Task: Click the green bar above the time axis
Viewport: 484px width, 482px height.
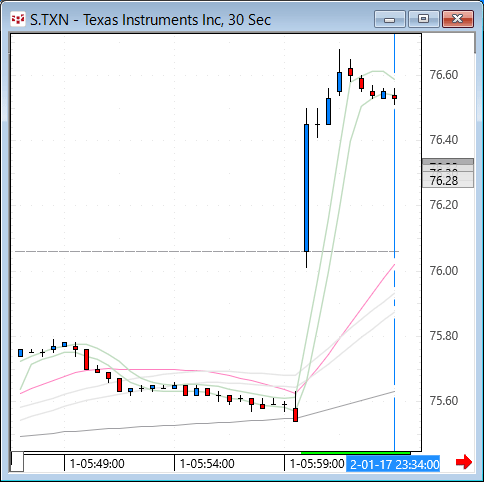Action: pyautogui.click(x=356, y=453)
